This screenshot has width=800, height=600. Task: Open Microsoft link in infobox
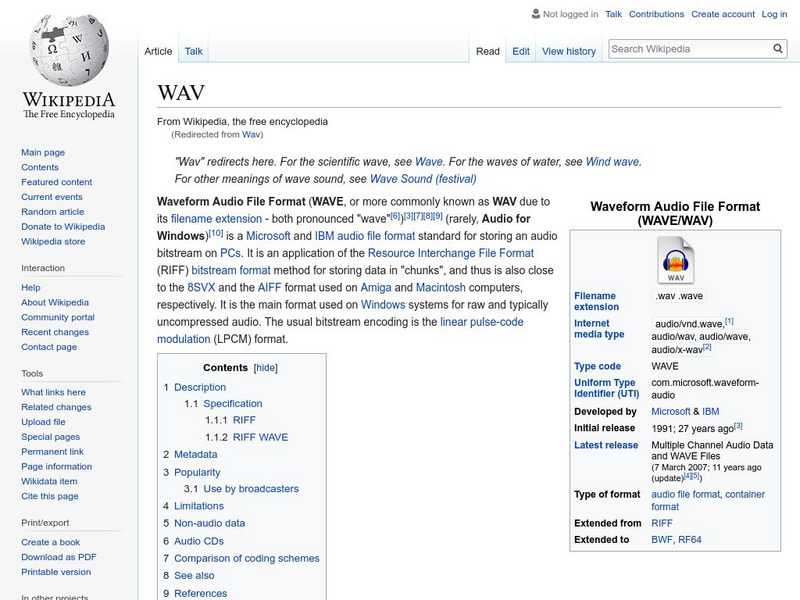(x=671, y=411)
